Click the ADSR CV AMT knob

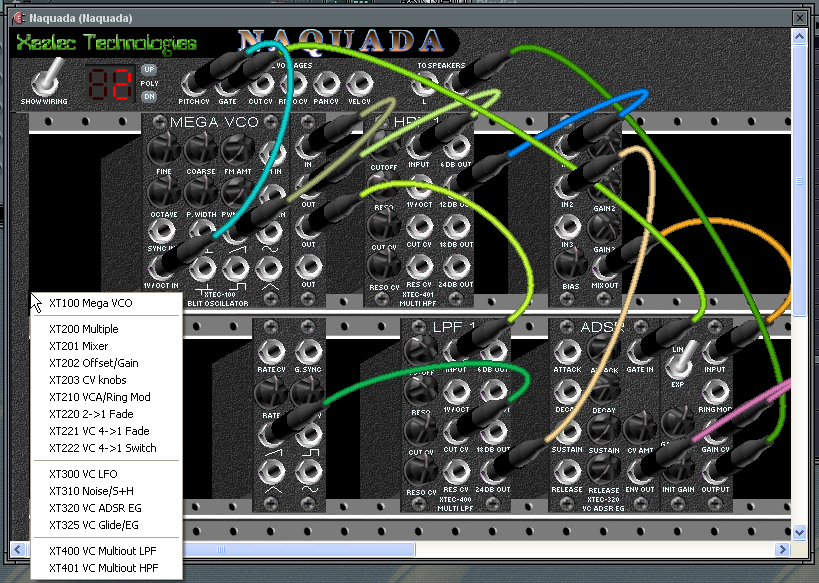[640, 428]
